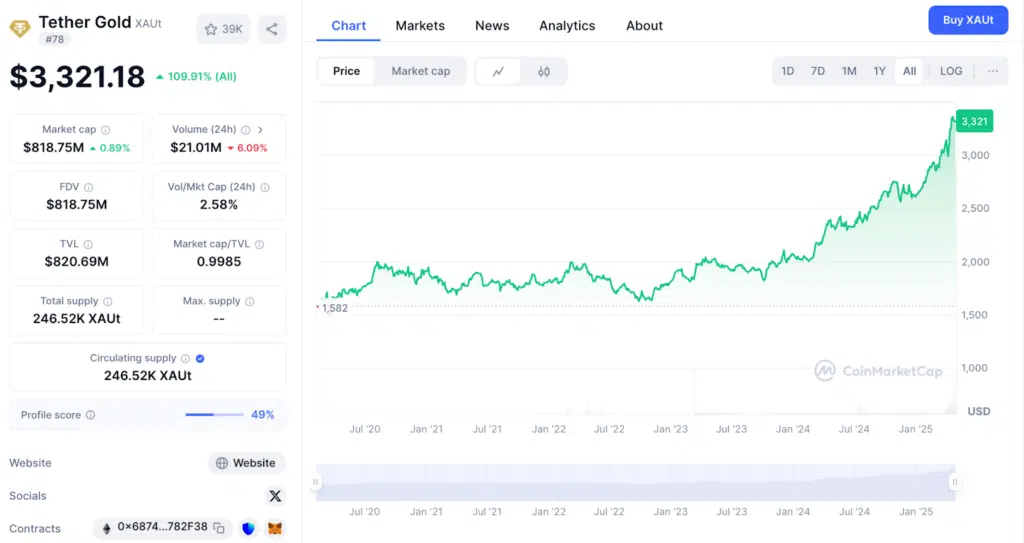Viewport: 1024px width, 543px height.
Task: Click the 0.9985 Market cap/TVL value
Action: coord(219,261)
